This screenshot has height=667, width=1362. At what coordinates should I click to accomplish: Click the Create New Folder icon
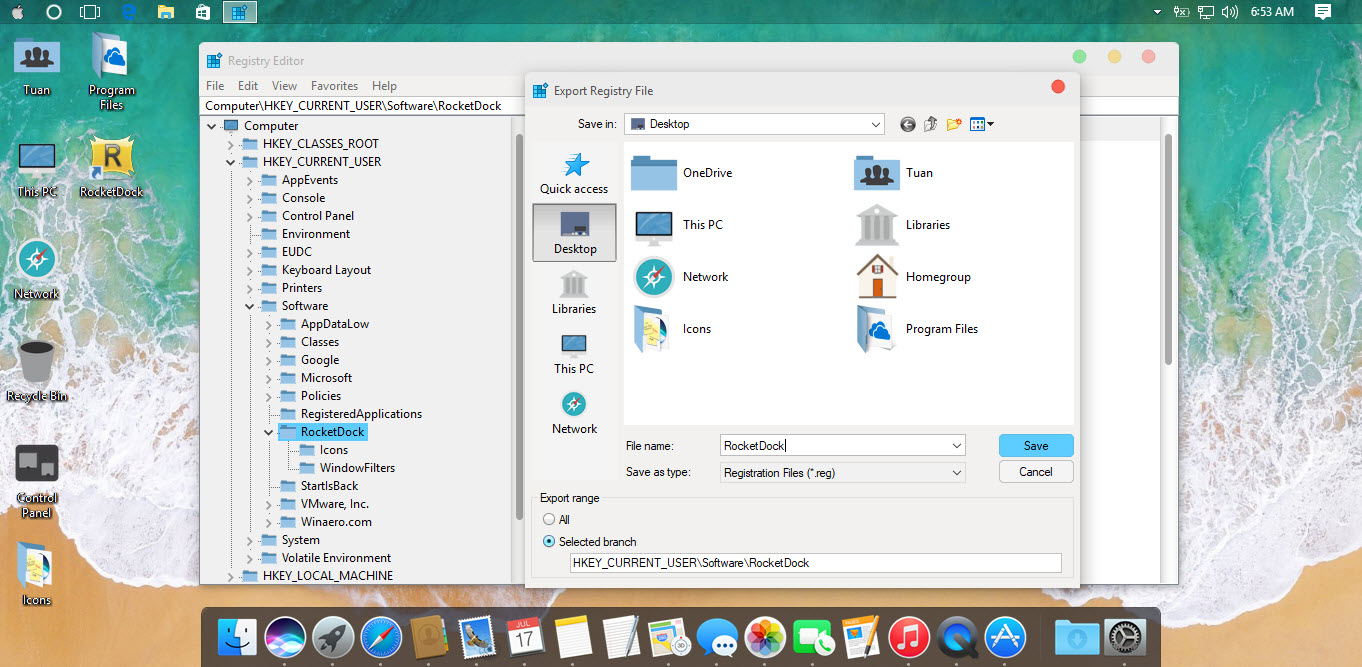click(951, 124)
